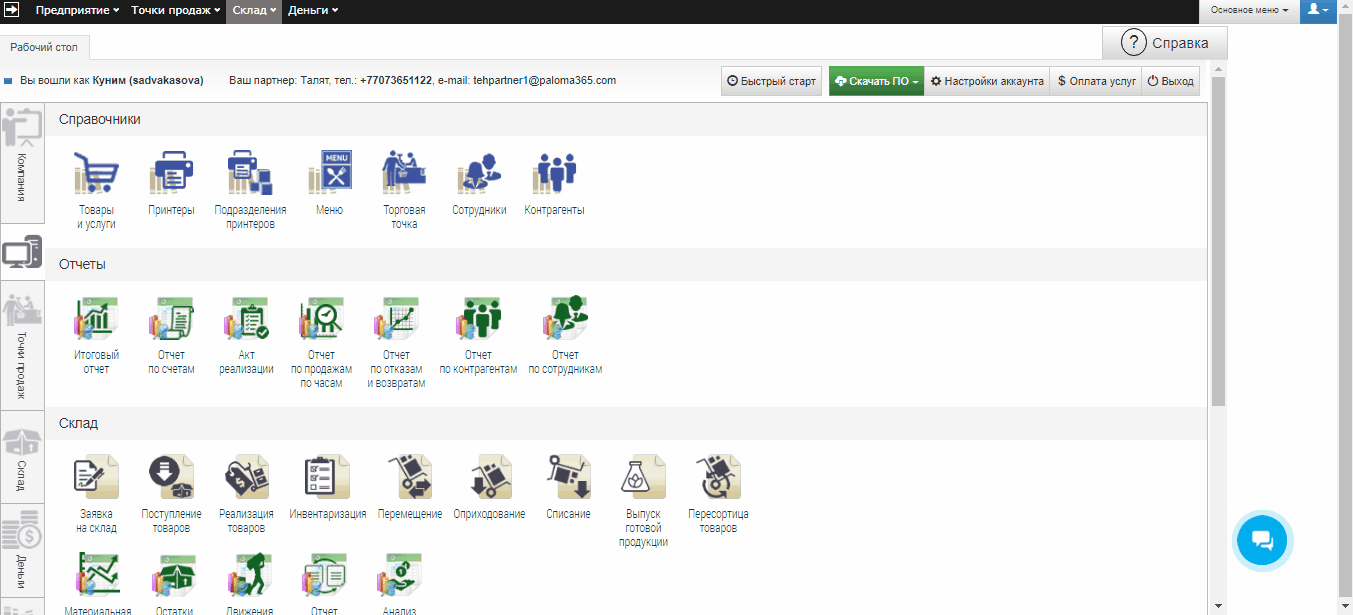
Task: Expand the Предприятие top menu
Action: (77, 10)
